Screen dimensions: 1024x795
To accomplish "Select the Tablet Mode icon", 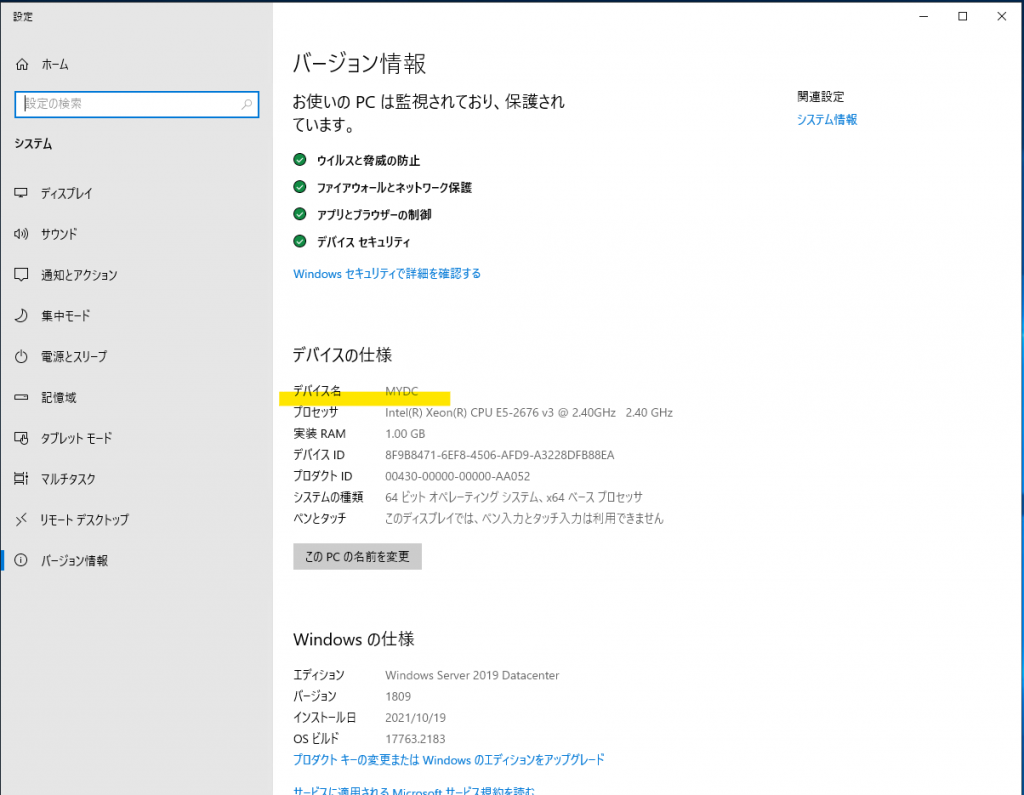I will (22, 438).
